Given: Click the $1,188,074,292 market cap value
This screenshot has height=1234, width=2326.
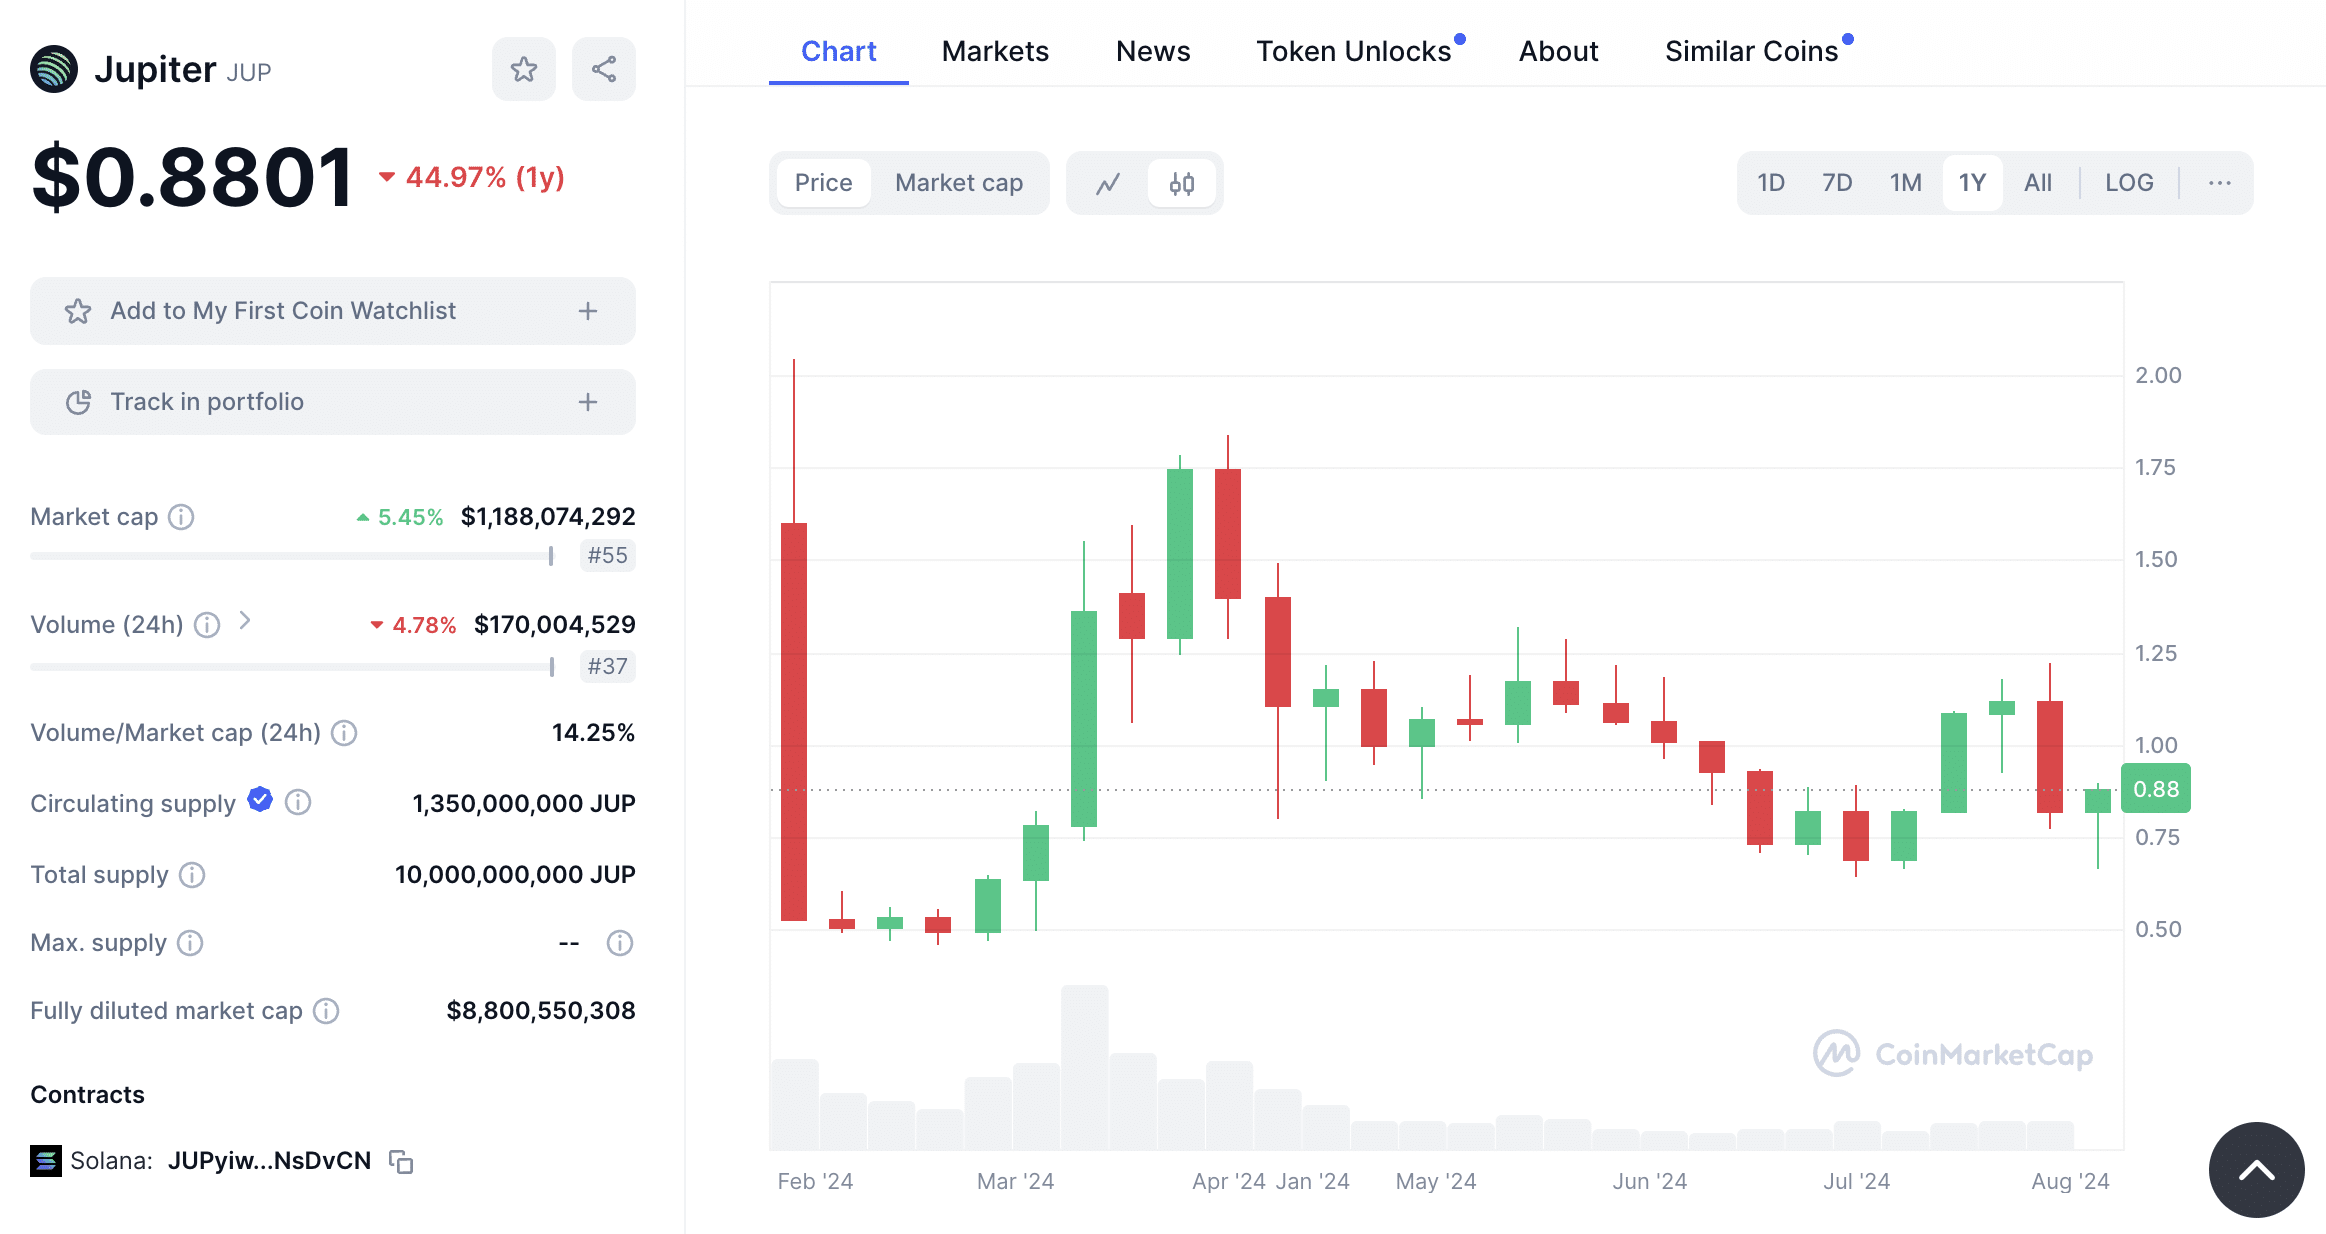Looking at the screenshot, I should (548, 517).
